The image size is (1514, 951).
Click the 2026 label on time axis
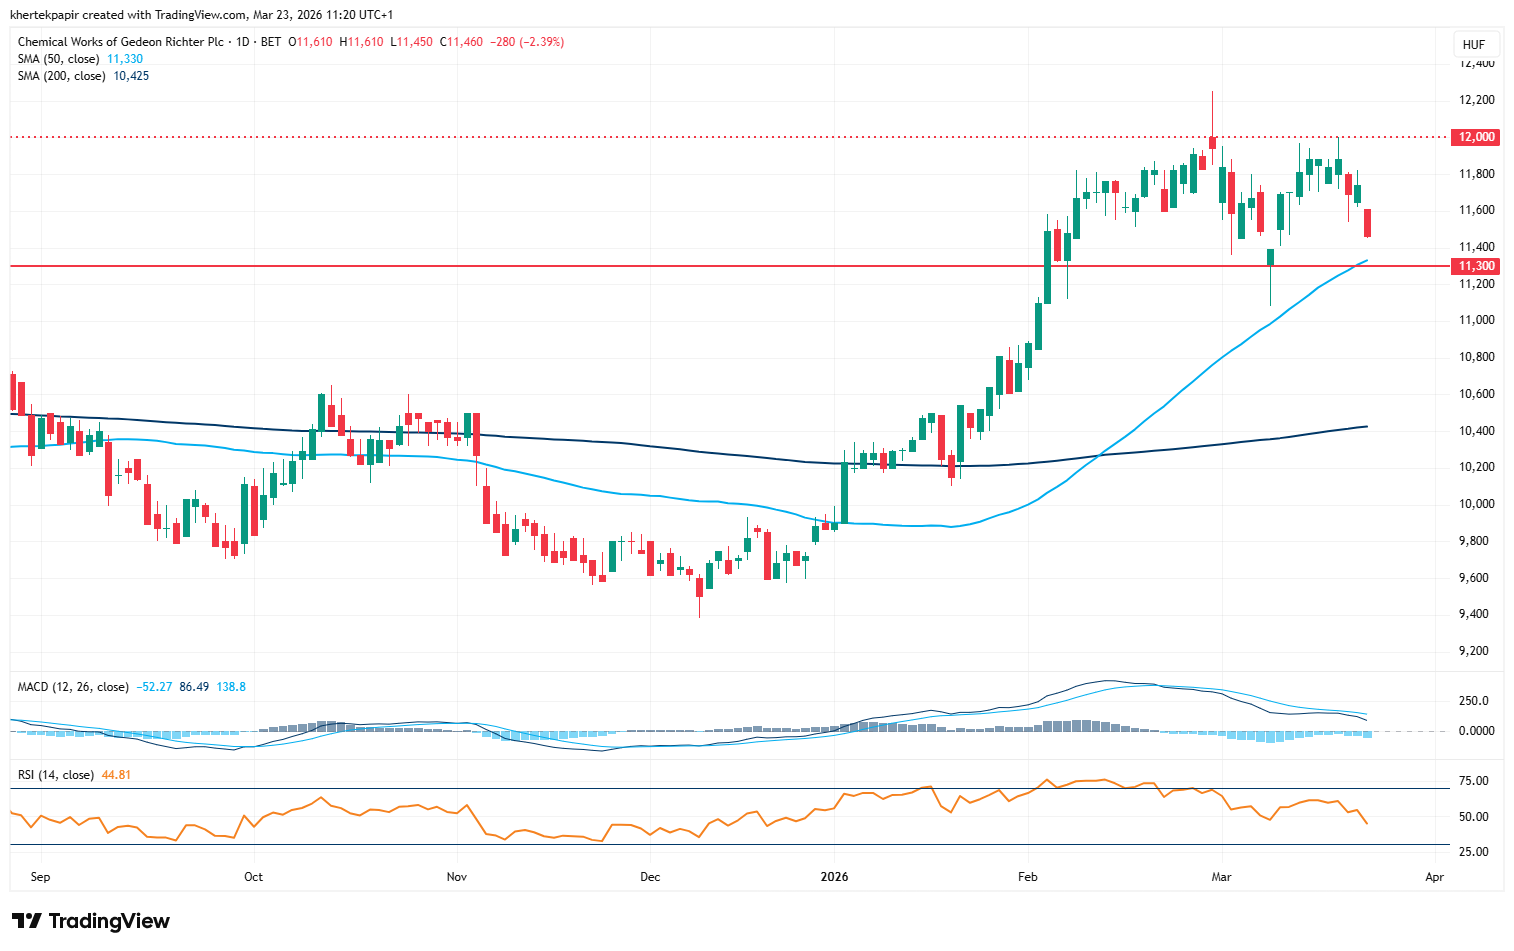(x=834, y=877)
